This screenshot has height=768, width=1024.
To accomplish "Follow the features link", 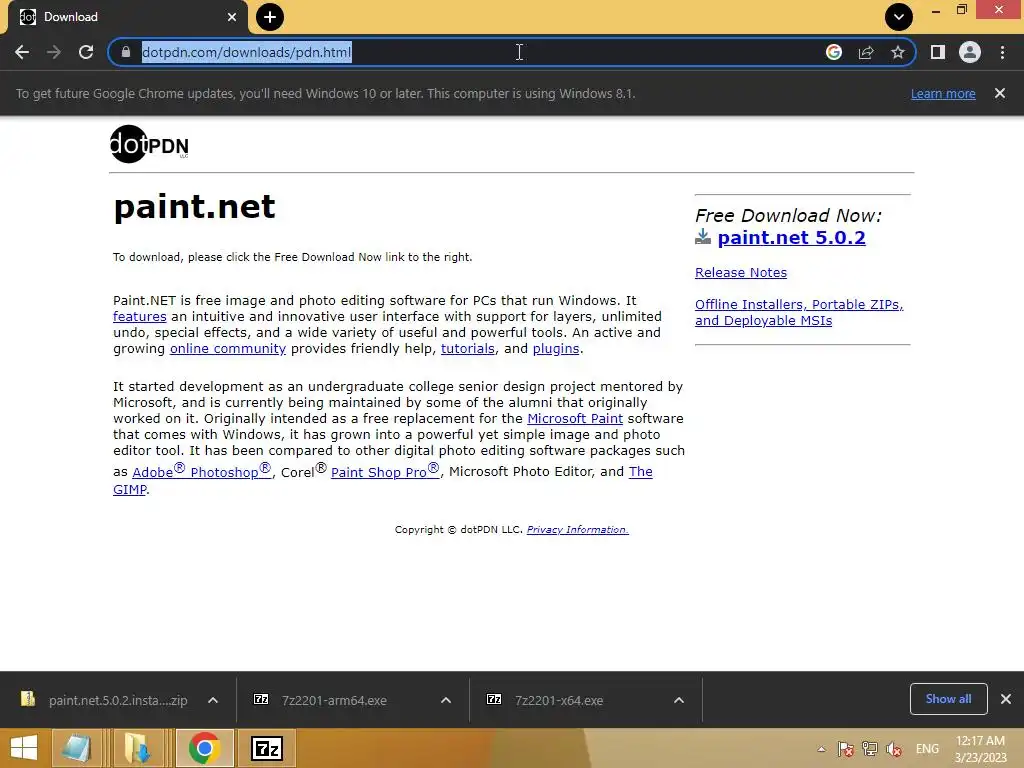I will click(140, 317).
